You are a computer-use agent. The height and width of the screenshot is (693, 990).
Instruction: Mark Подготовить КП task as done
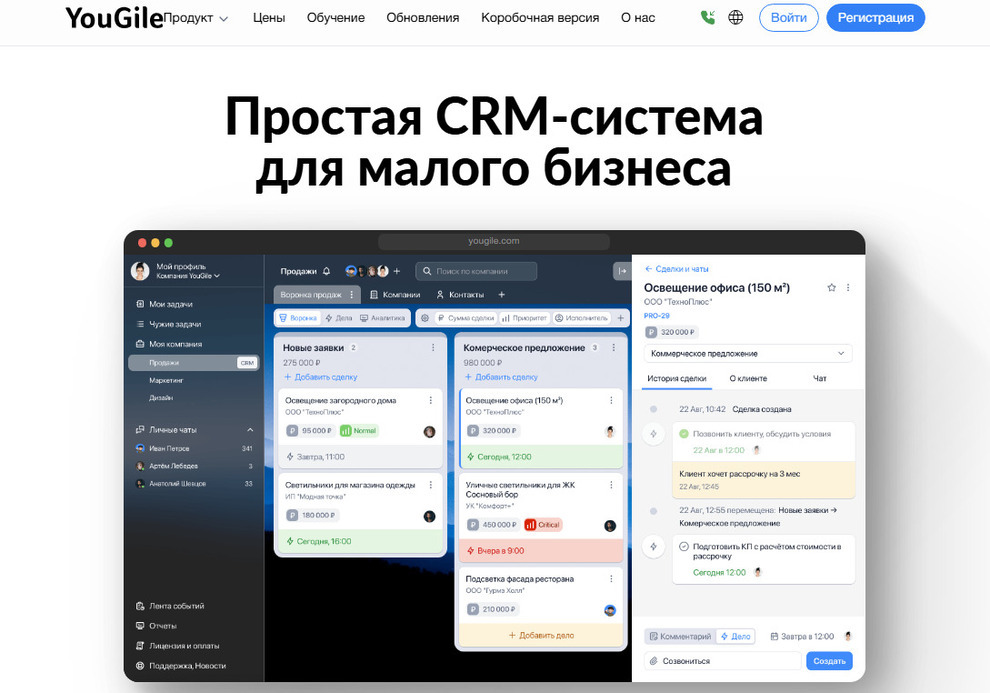(x=684, y=546)
